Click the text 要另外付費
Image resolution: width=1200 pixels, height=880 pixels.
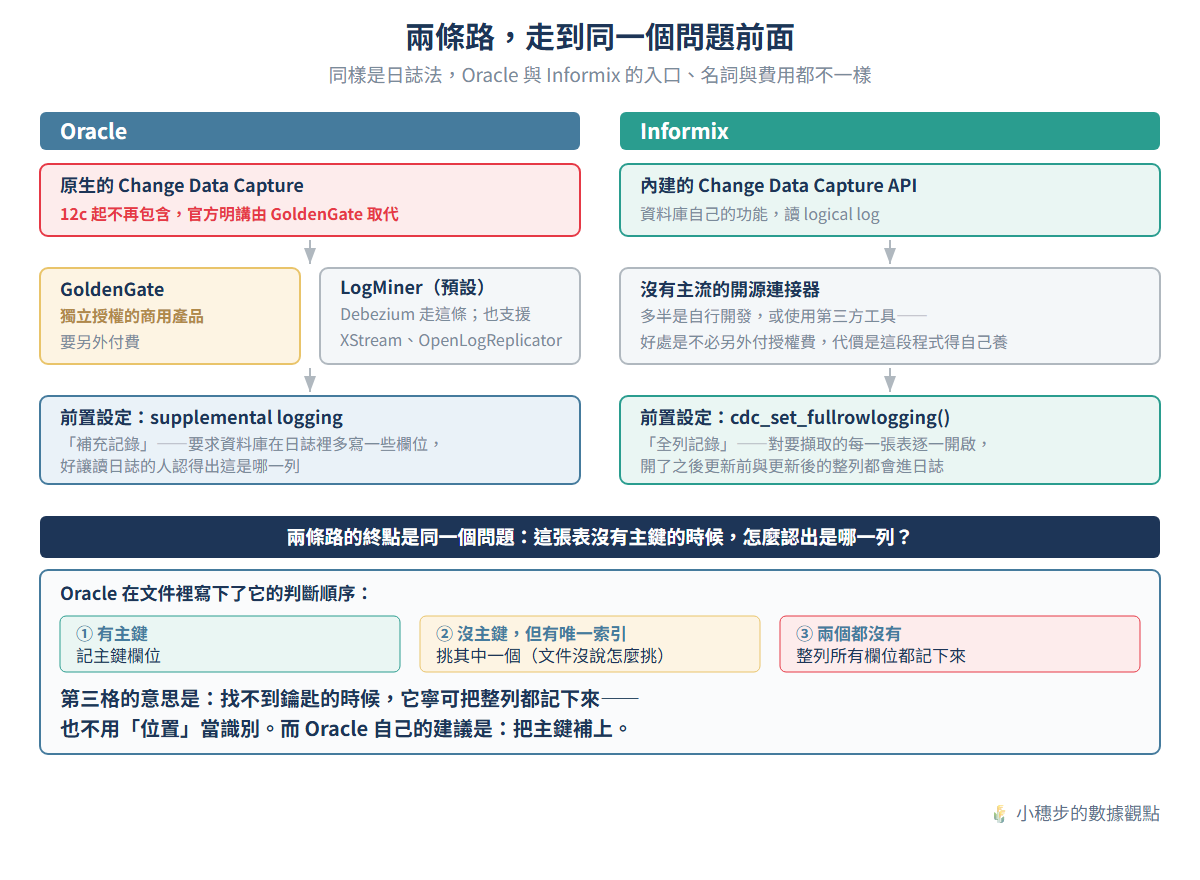(100, 342)
